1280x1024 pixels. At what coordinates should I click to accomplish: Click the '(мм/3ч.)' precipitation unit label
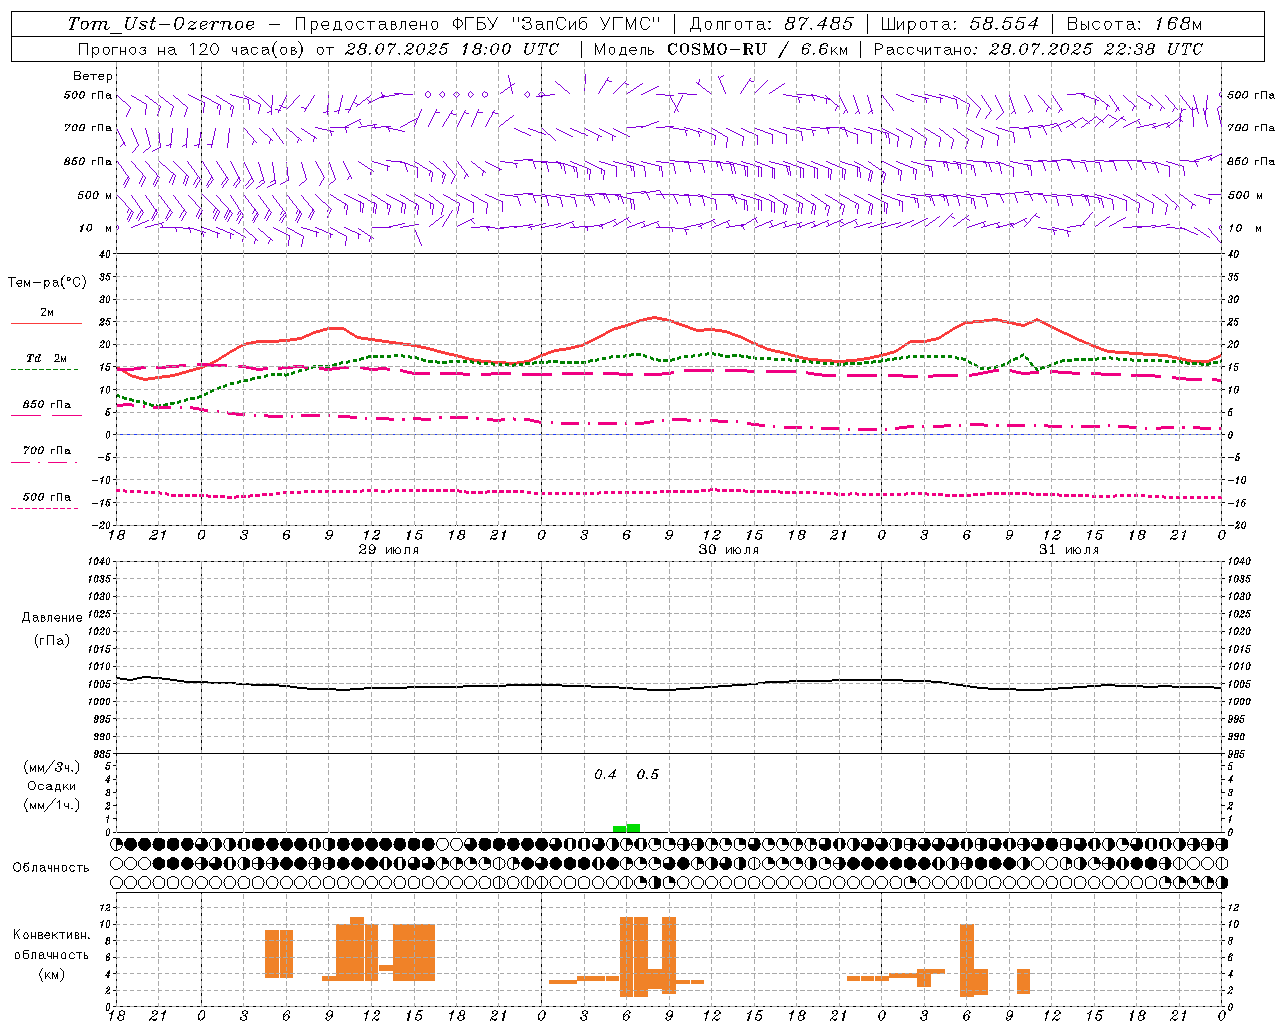coord(52,767)
